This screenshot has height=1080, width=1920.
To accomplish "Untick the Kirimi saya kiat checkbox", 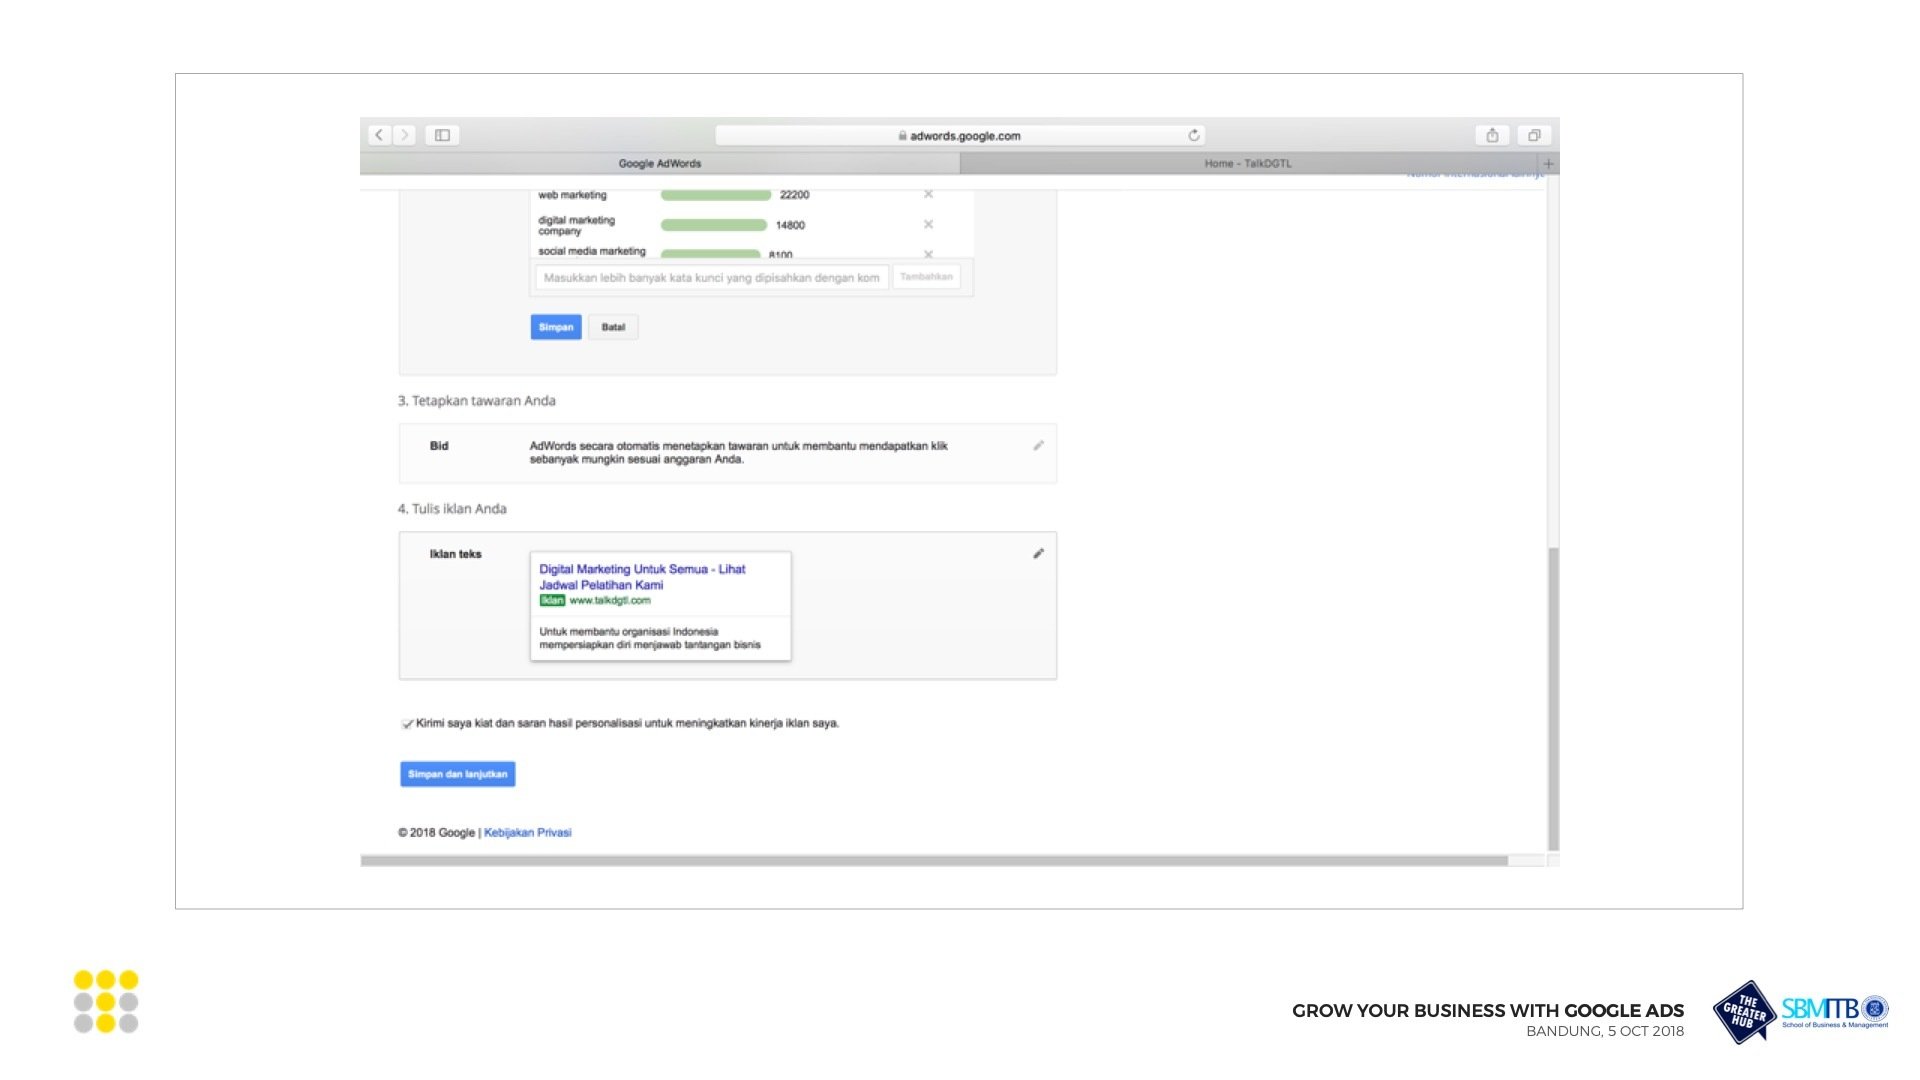I will click(x=407, y=724).
